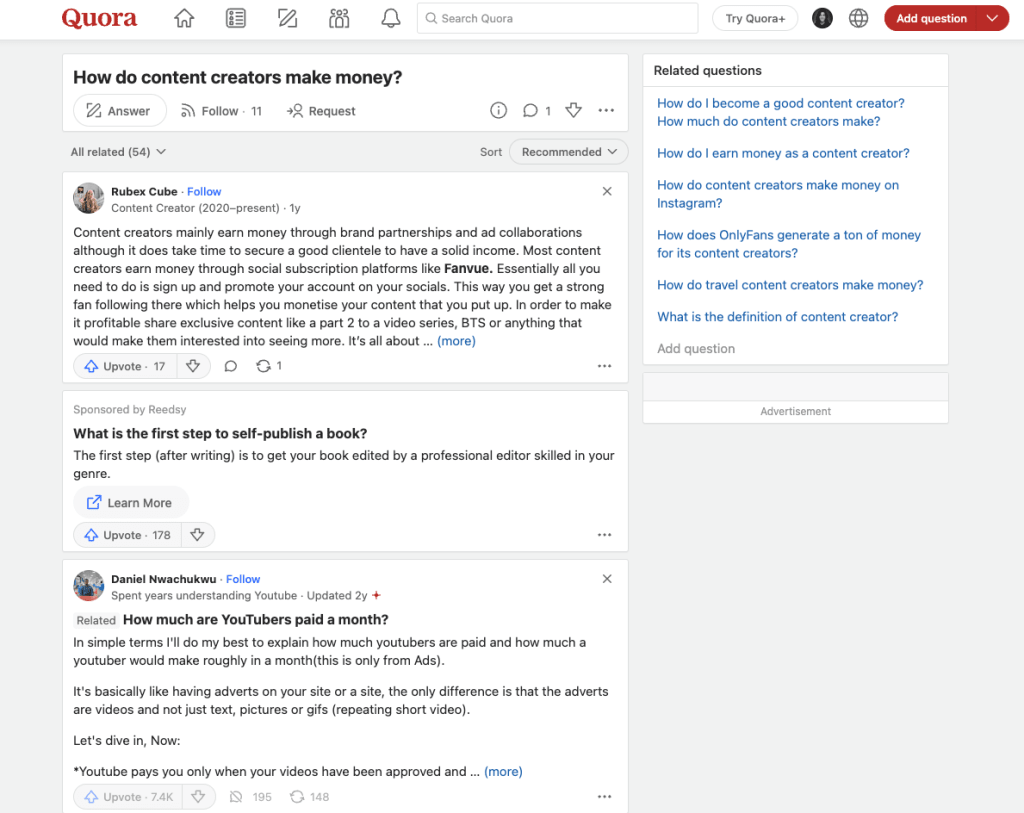Click Add question in Related questions panel
Image resolution: width=1024 pixels, height=813 pixels.
pyautogui.click(x=696, y=349)
